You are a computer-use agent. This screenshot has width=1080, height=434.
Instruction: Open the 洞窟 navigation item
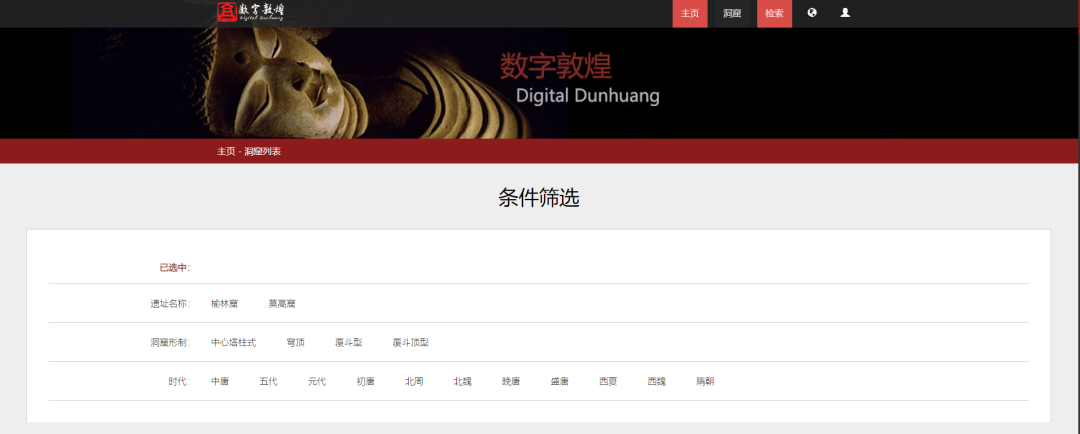click(732, 14)
